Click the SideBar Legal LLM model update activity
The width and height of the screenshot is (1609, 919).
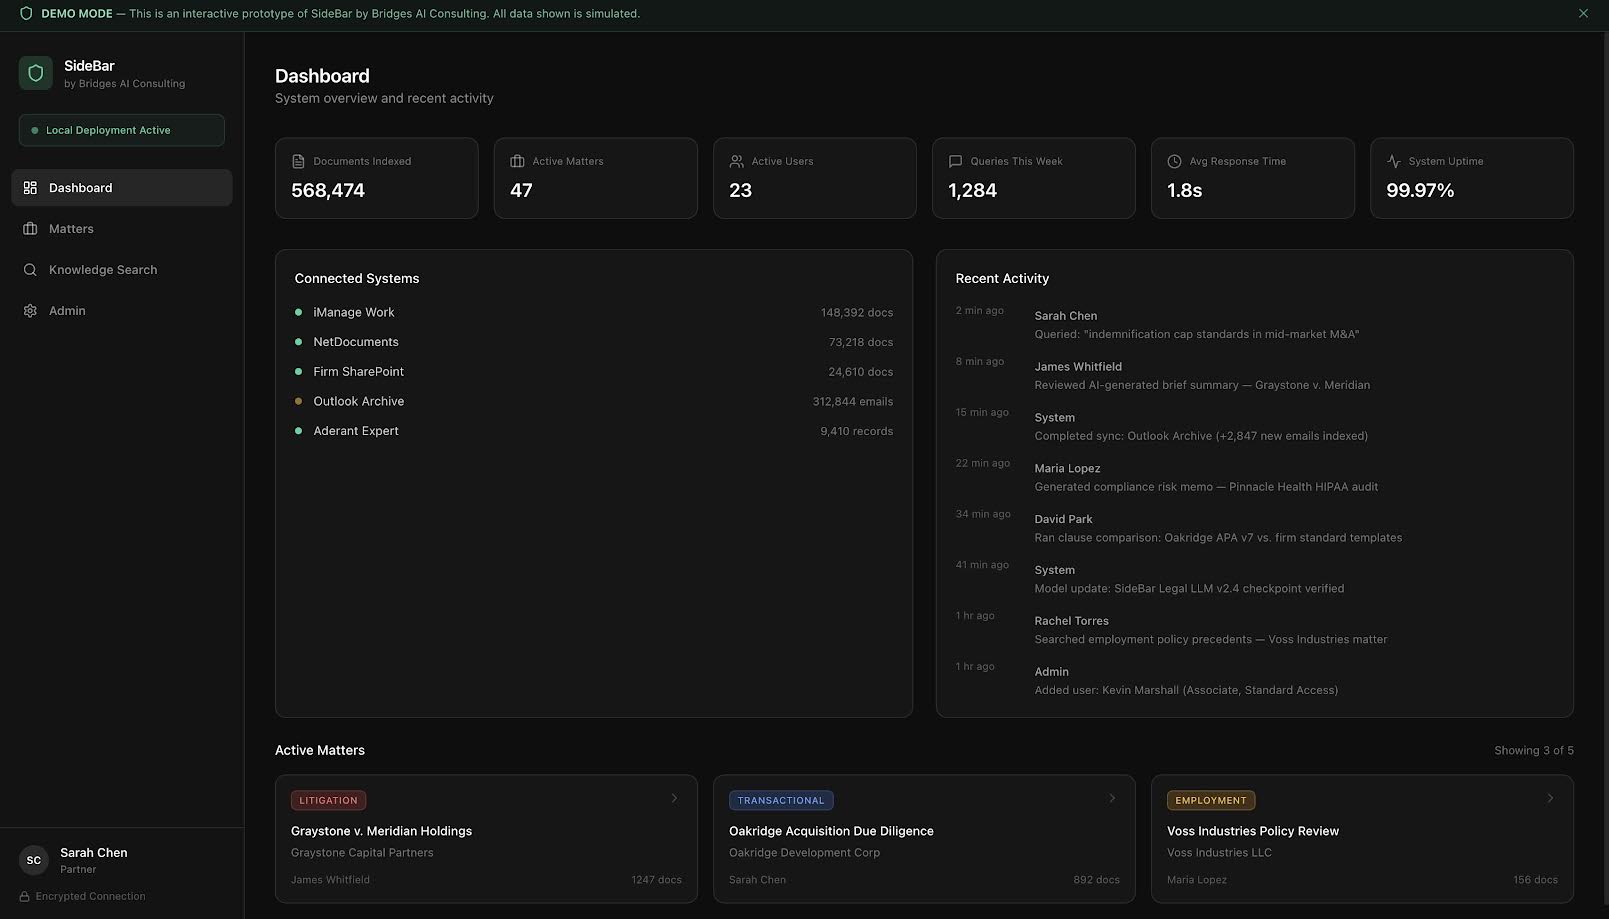click(1254, 579)
